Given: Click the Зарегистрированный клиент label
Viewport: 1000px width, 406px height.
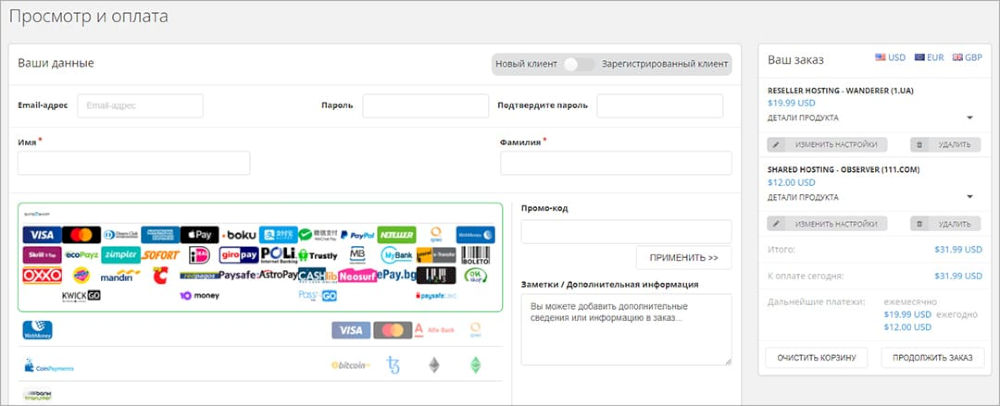Looking at the screenshot, I should pyautogui.click(x=665, y=64).
